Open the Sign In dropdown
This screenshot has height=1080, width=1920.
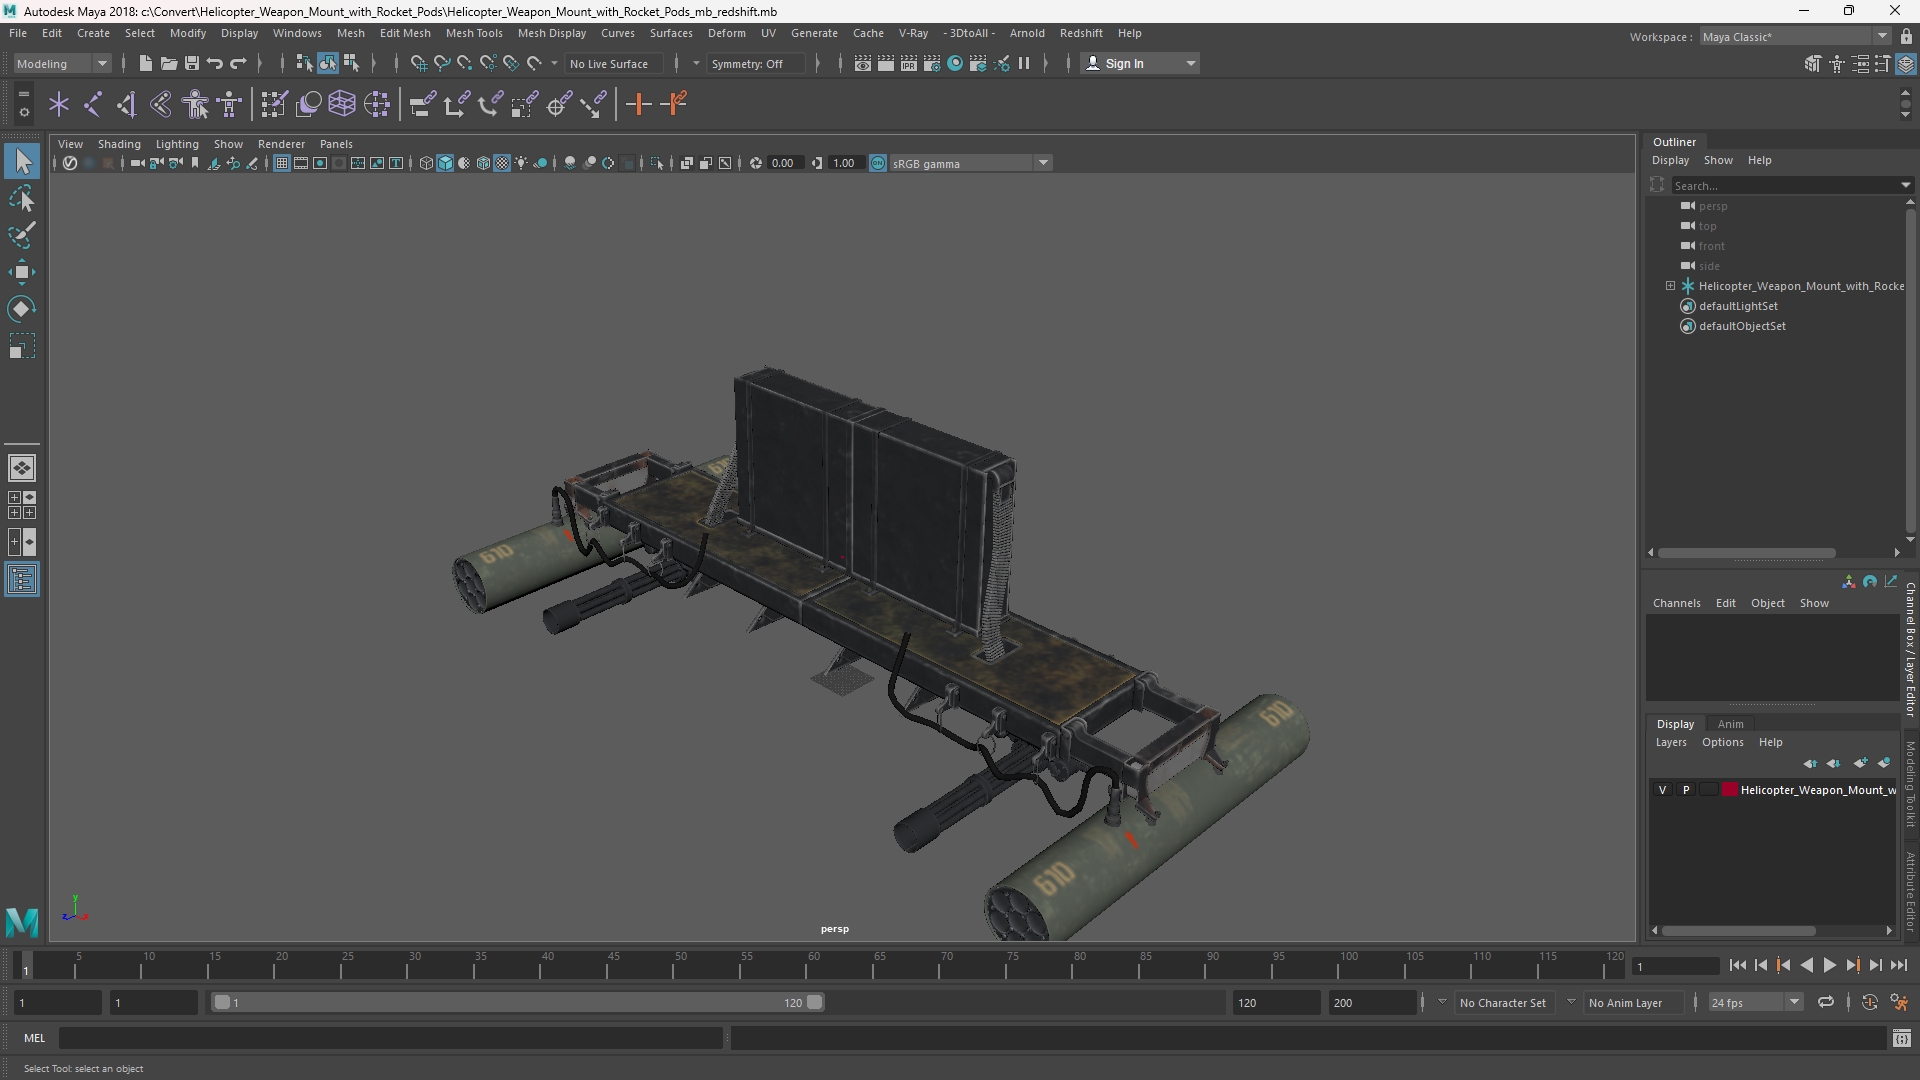pyautogui.click(x=1140, y=63)
